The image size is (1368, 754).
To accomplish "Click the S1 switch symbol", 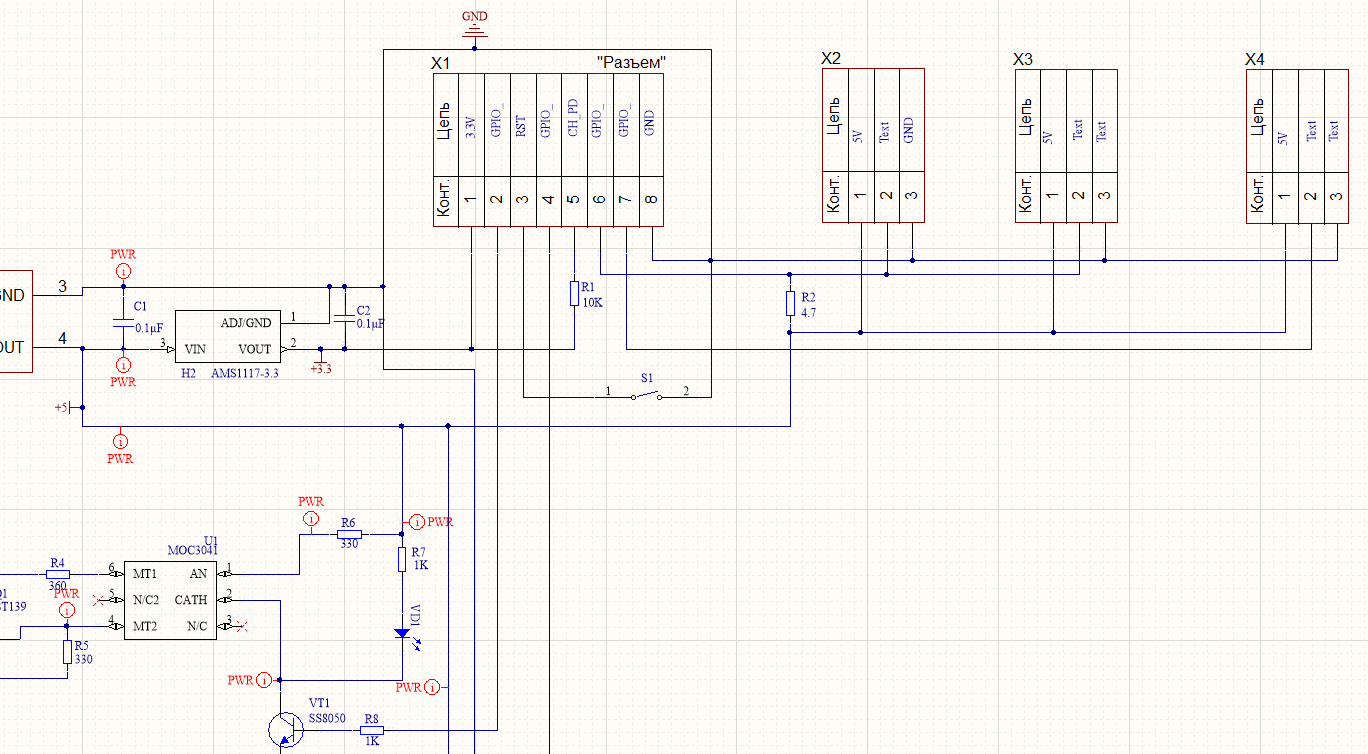I will 645,396.
